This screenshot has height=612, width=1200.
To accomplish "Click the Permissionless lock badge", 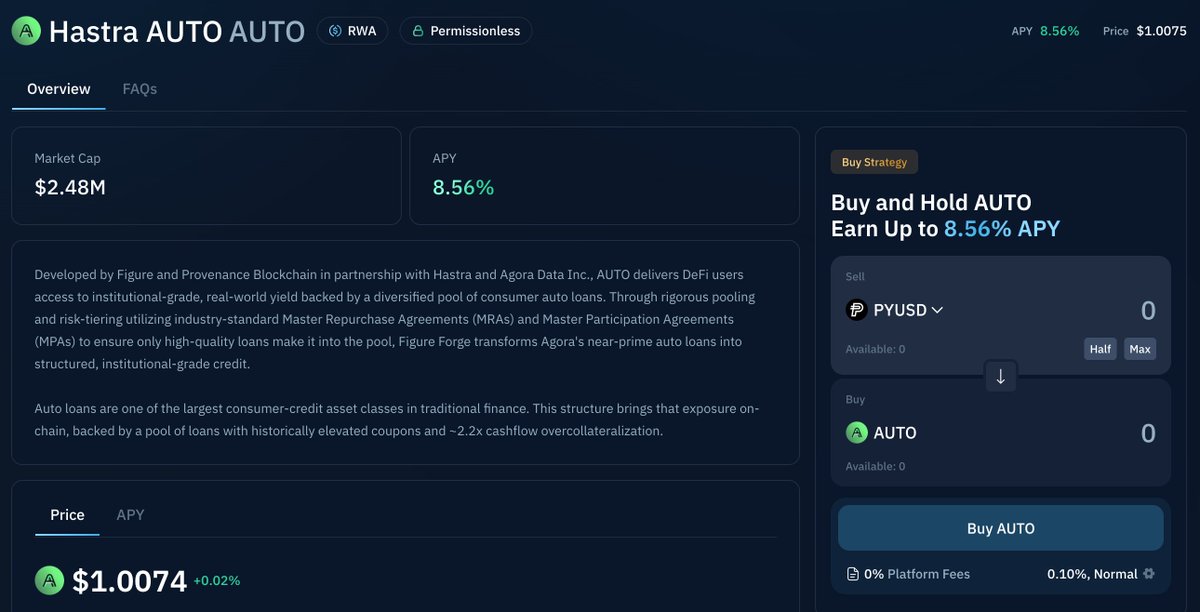I will pos(466,31).
